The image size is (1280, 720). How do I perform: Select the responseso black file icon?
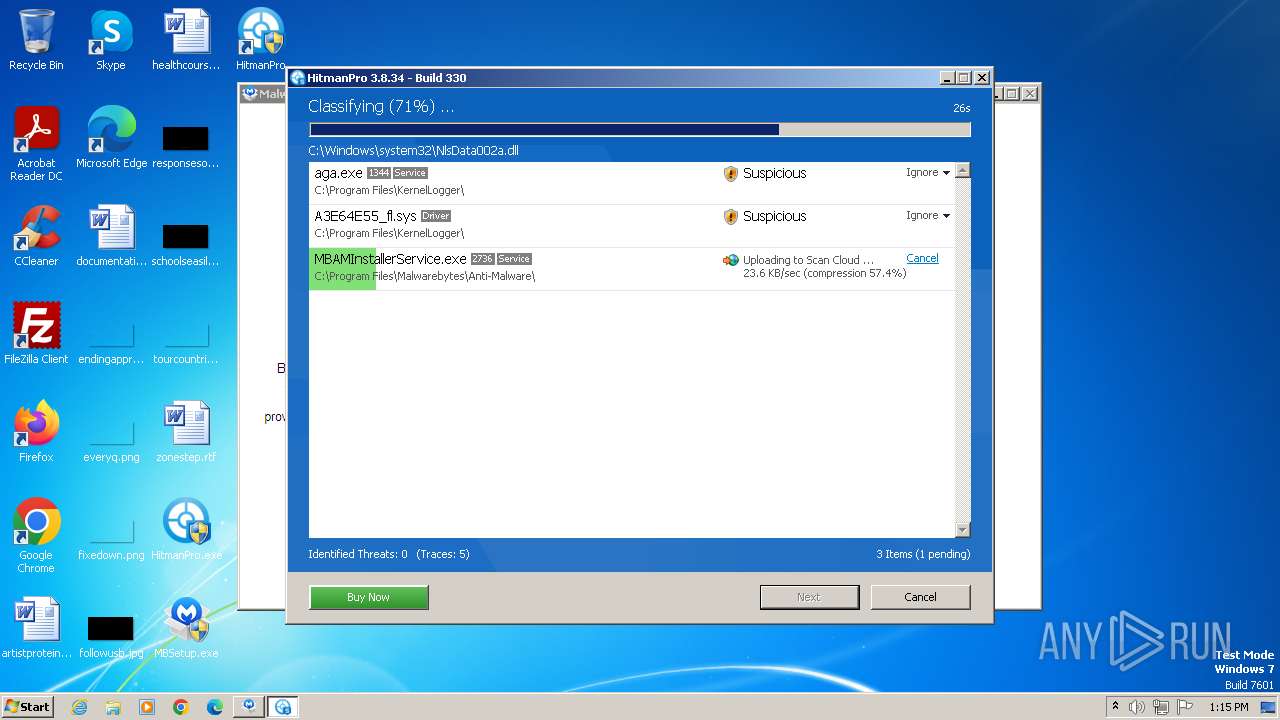(x=186, y=146)
